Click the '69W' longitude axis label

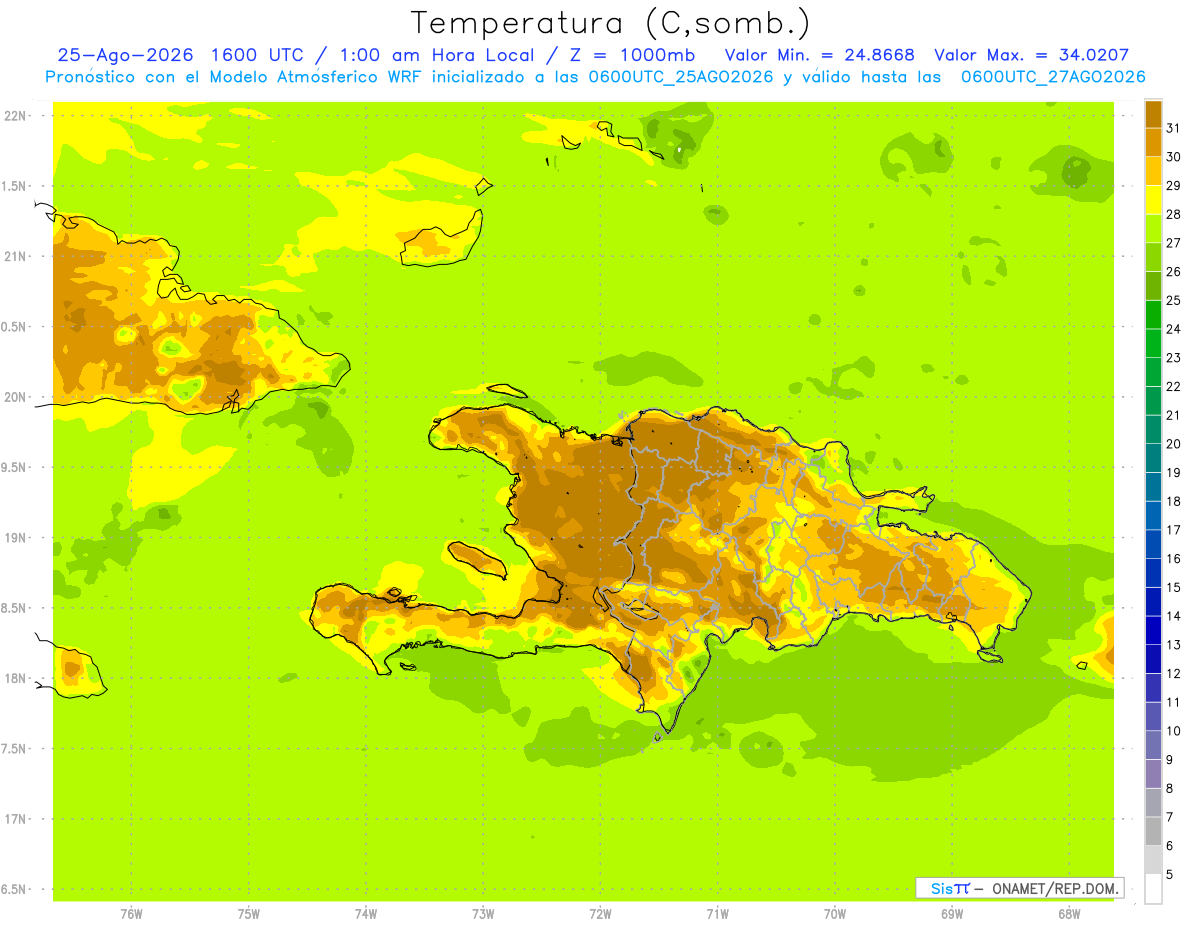coord(952,914)
